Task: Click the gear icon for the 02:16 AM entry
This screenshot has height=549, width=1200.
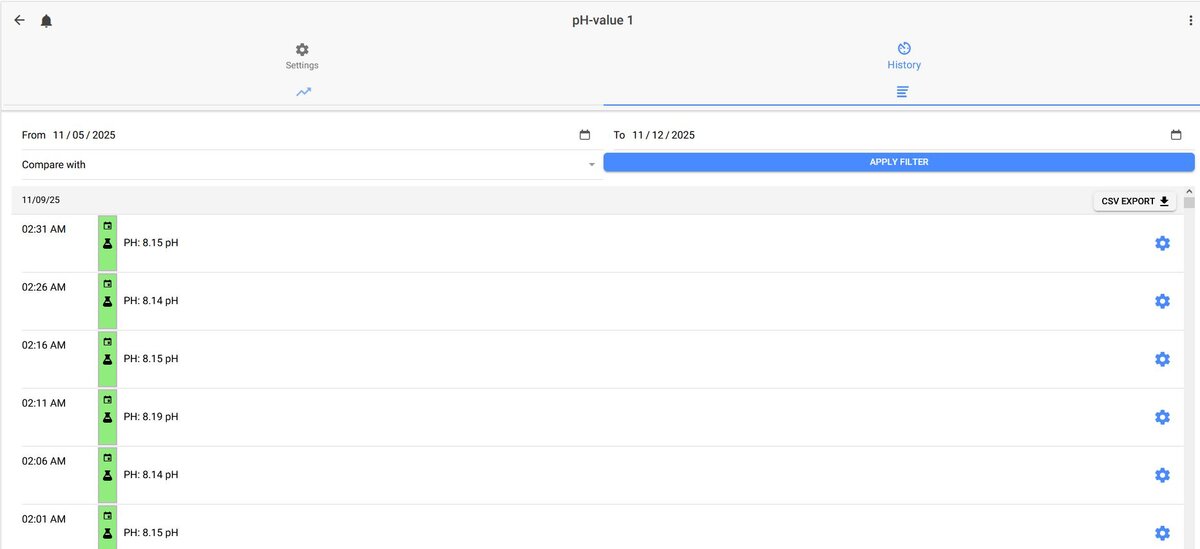Action: click(x=1162, y=359)
